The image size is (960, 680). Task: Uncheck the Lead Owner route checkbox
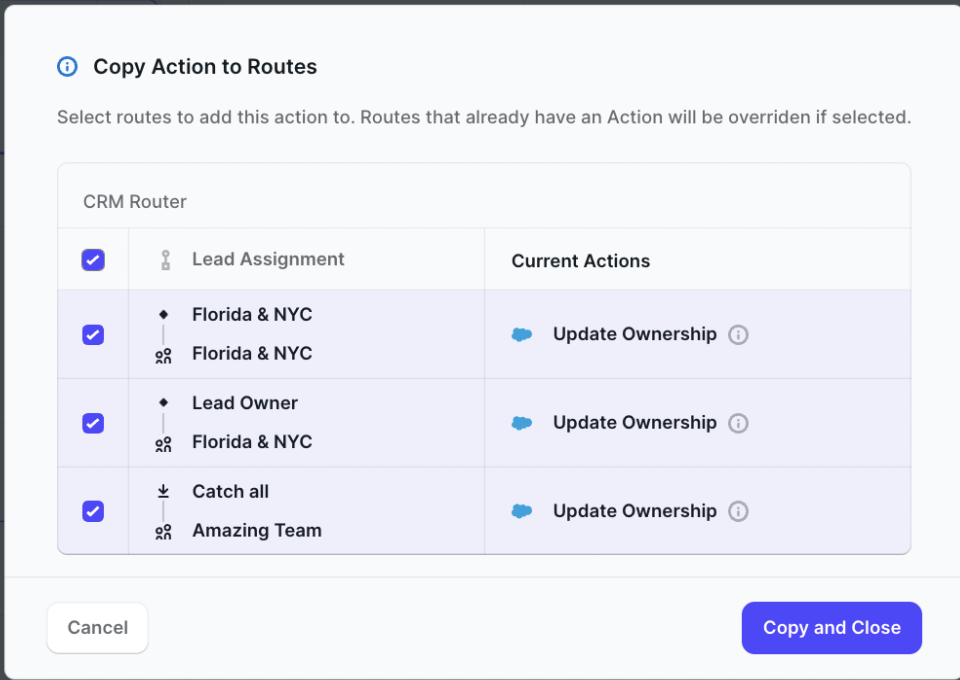click(93, 423)
